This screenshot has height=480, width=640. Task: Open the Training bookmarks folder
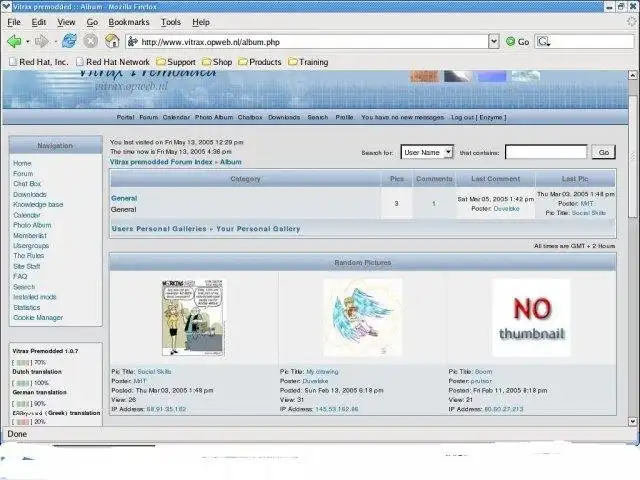[x=308, y=62]
